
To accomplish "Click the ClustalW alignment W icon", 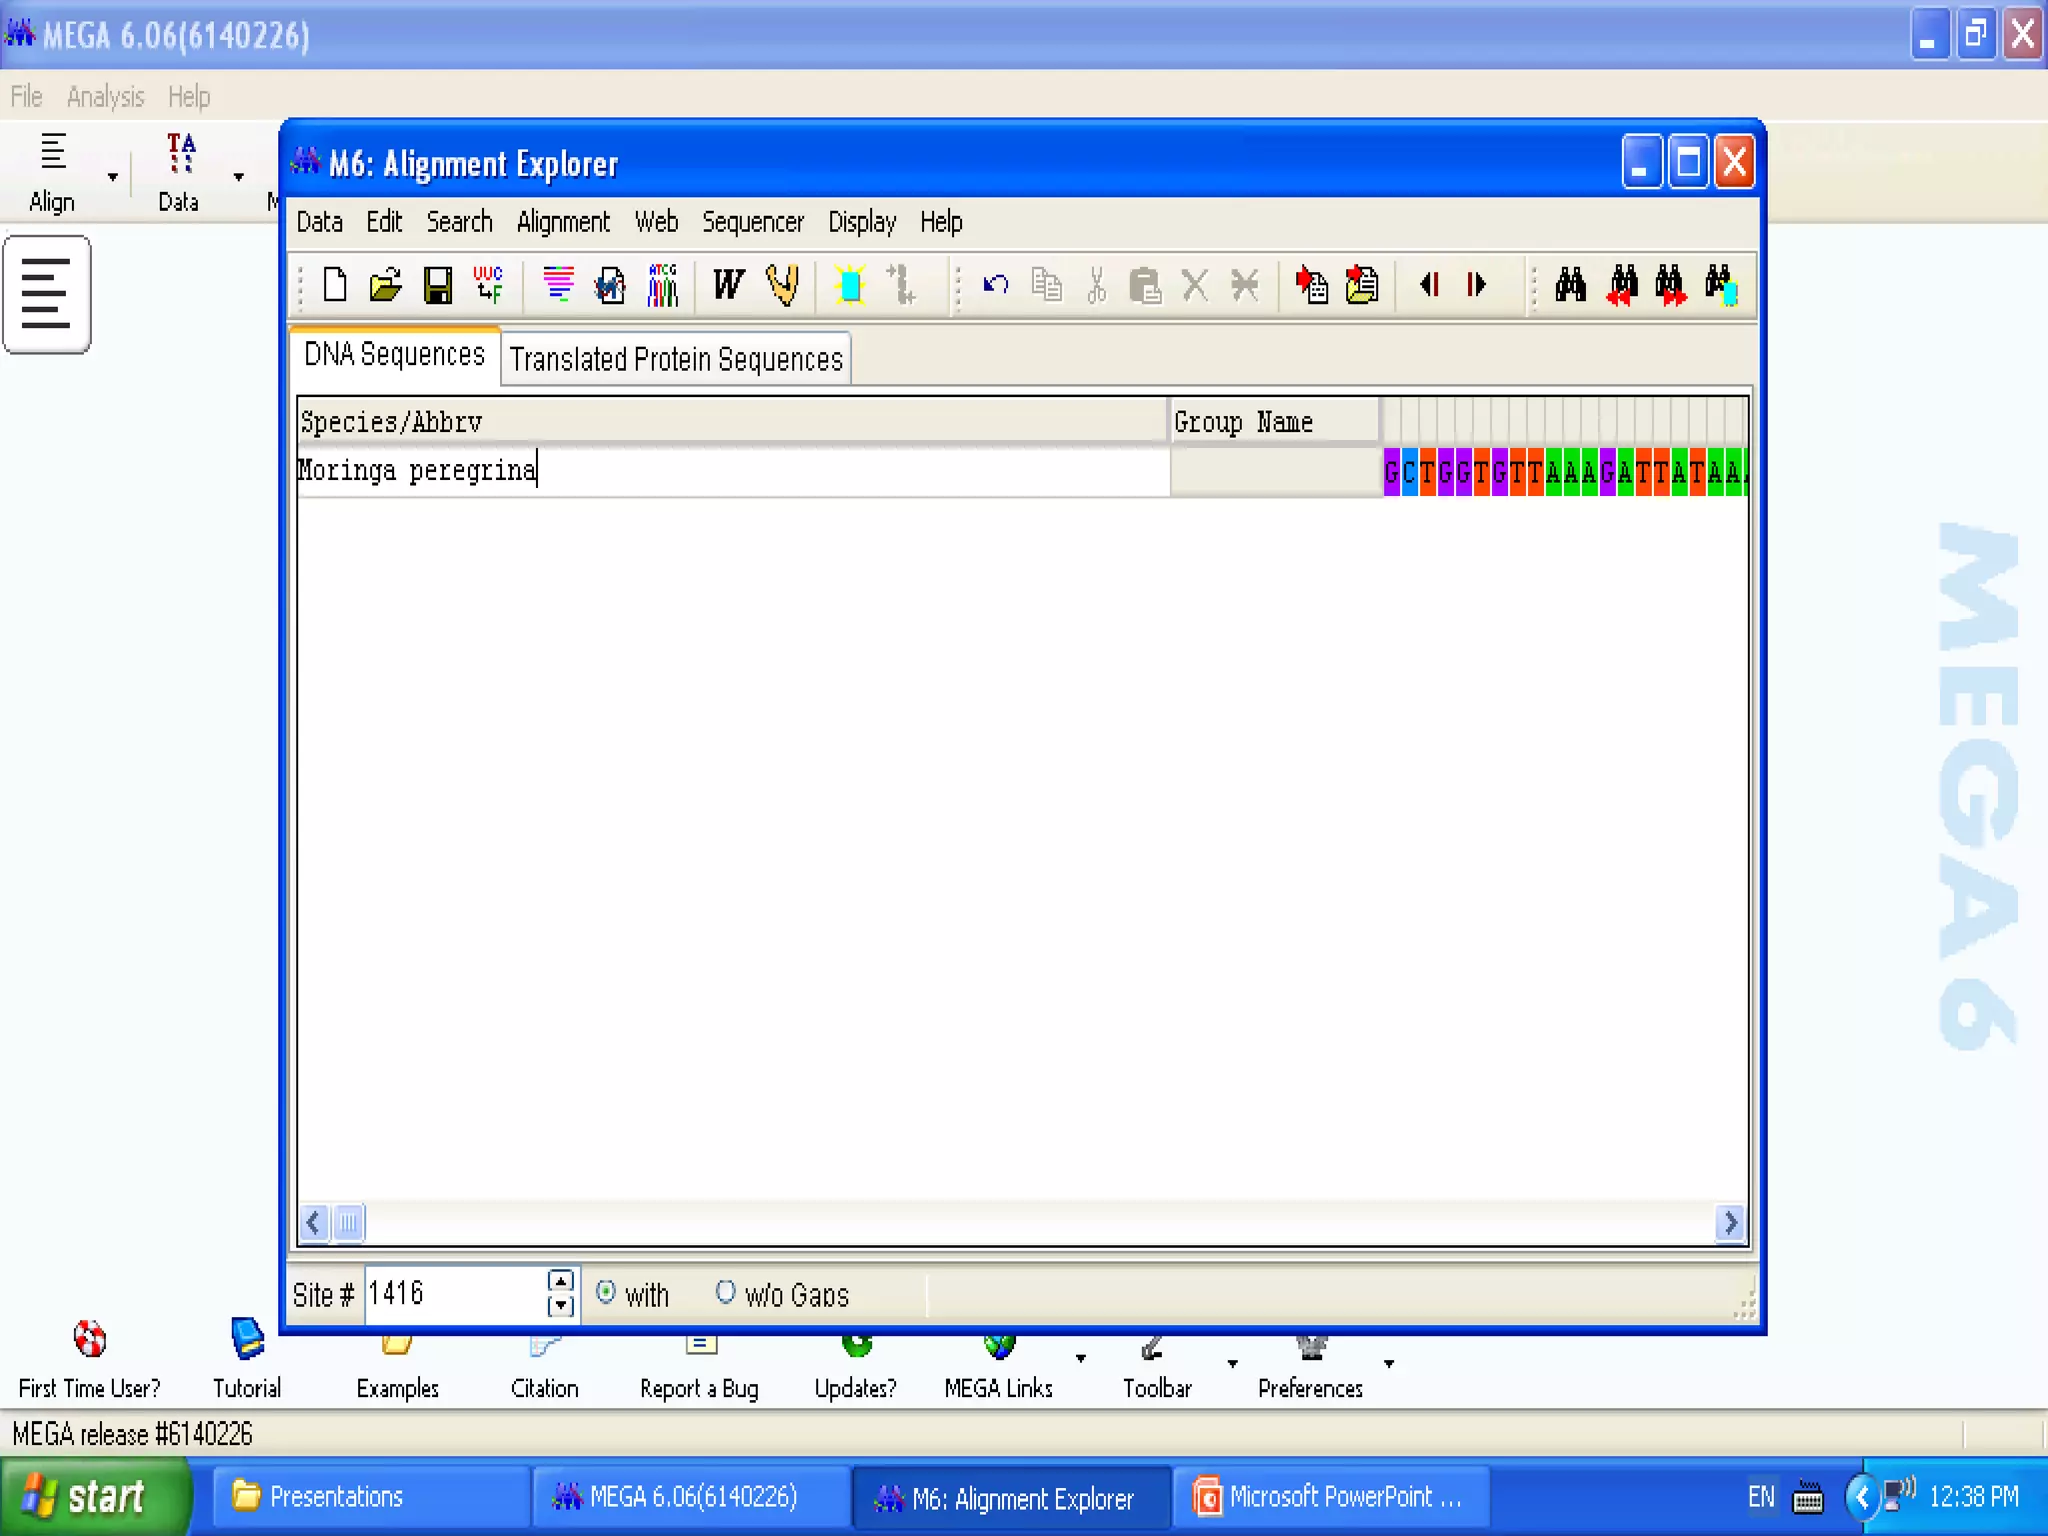I will (x=728, y=285).
